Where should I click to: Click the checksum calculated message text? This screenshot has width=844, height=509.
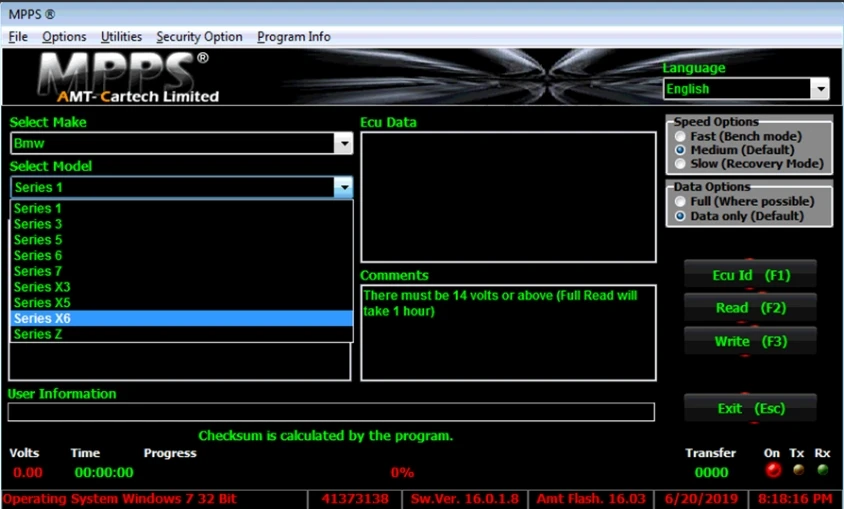[x=326, y=435]
